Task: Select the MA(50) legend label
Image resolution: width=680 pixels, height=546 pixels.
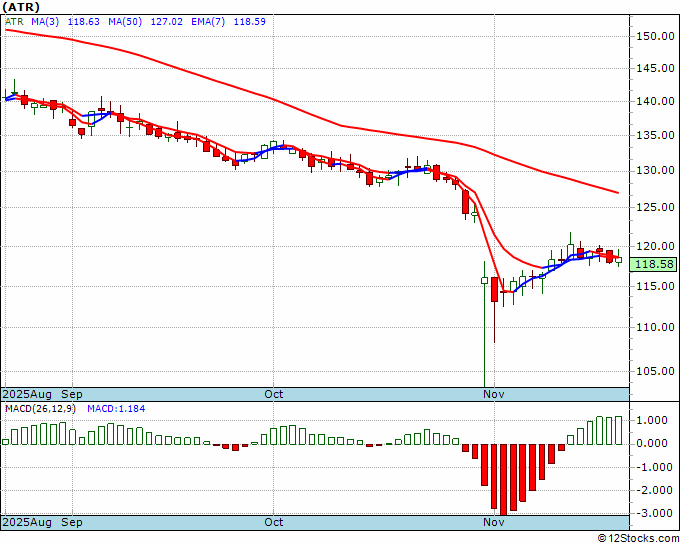Action: 125,22
